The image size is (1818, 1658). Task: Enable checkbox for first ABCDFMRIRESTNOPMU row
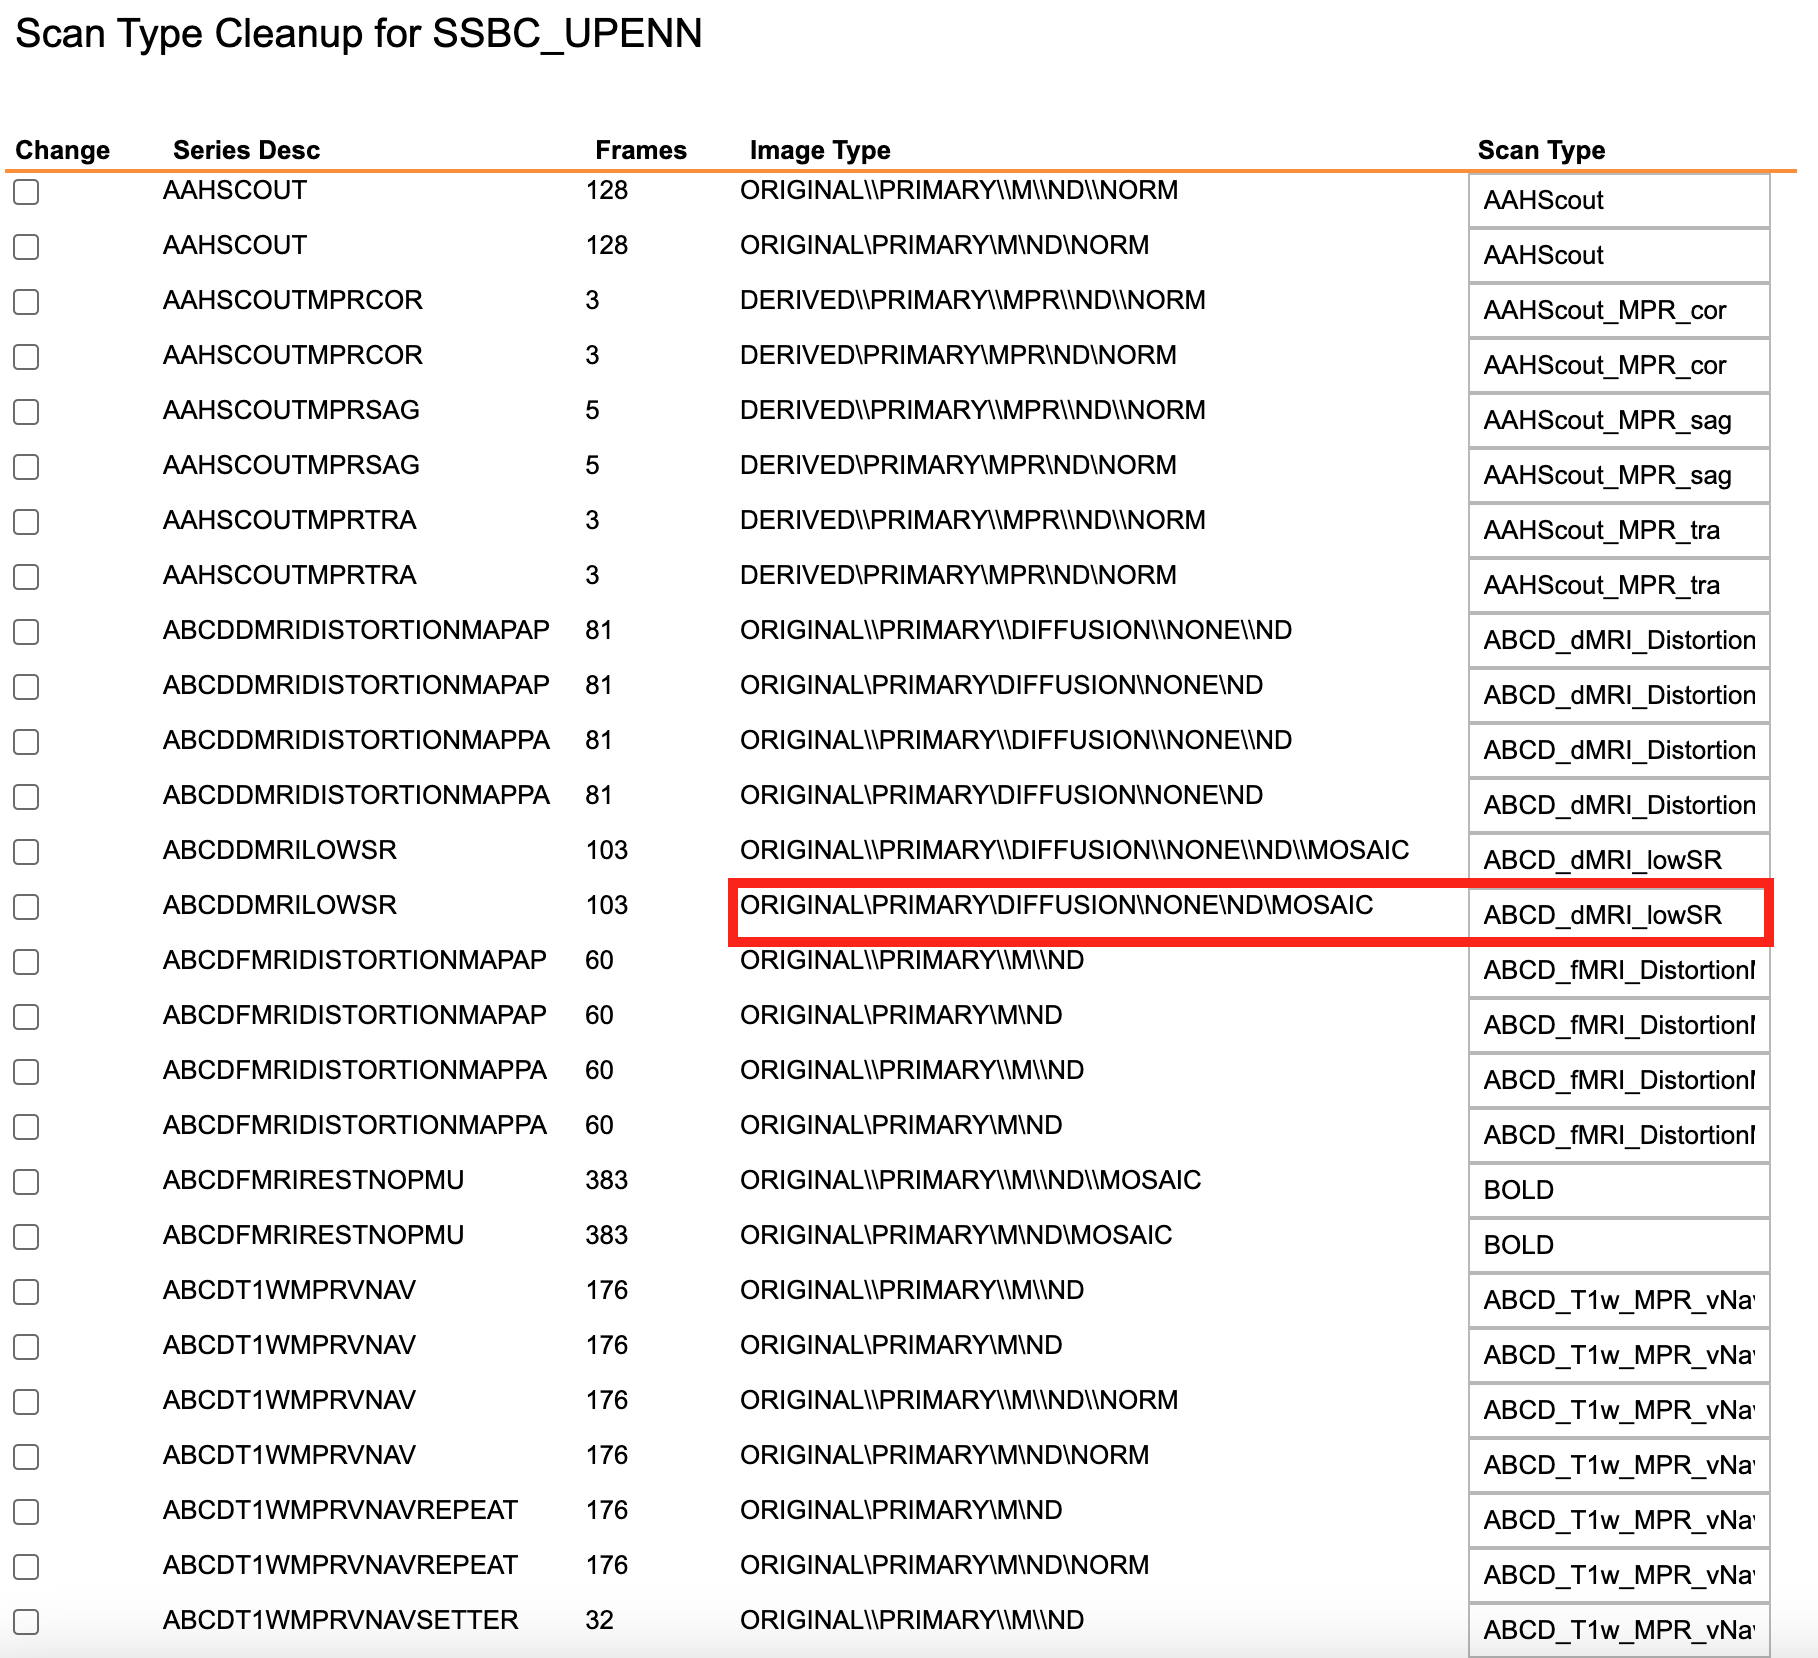coord(26,1182)
